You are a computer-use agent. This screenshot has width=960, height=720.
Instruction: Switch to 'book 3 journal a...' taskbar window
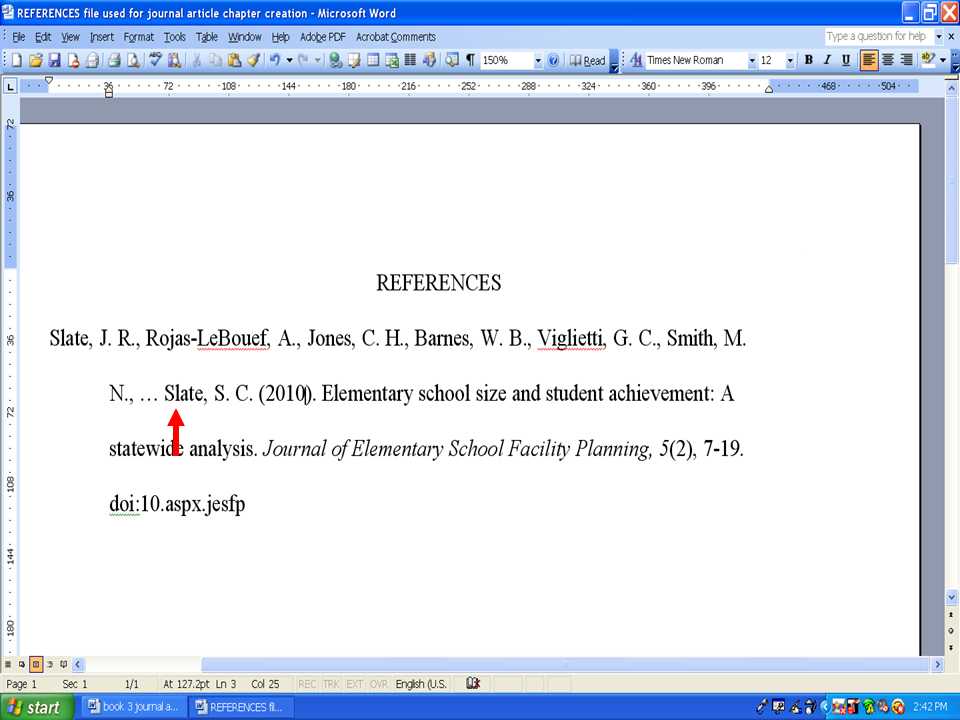133,707
